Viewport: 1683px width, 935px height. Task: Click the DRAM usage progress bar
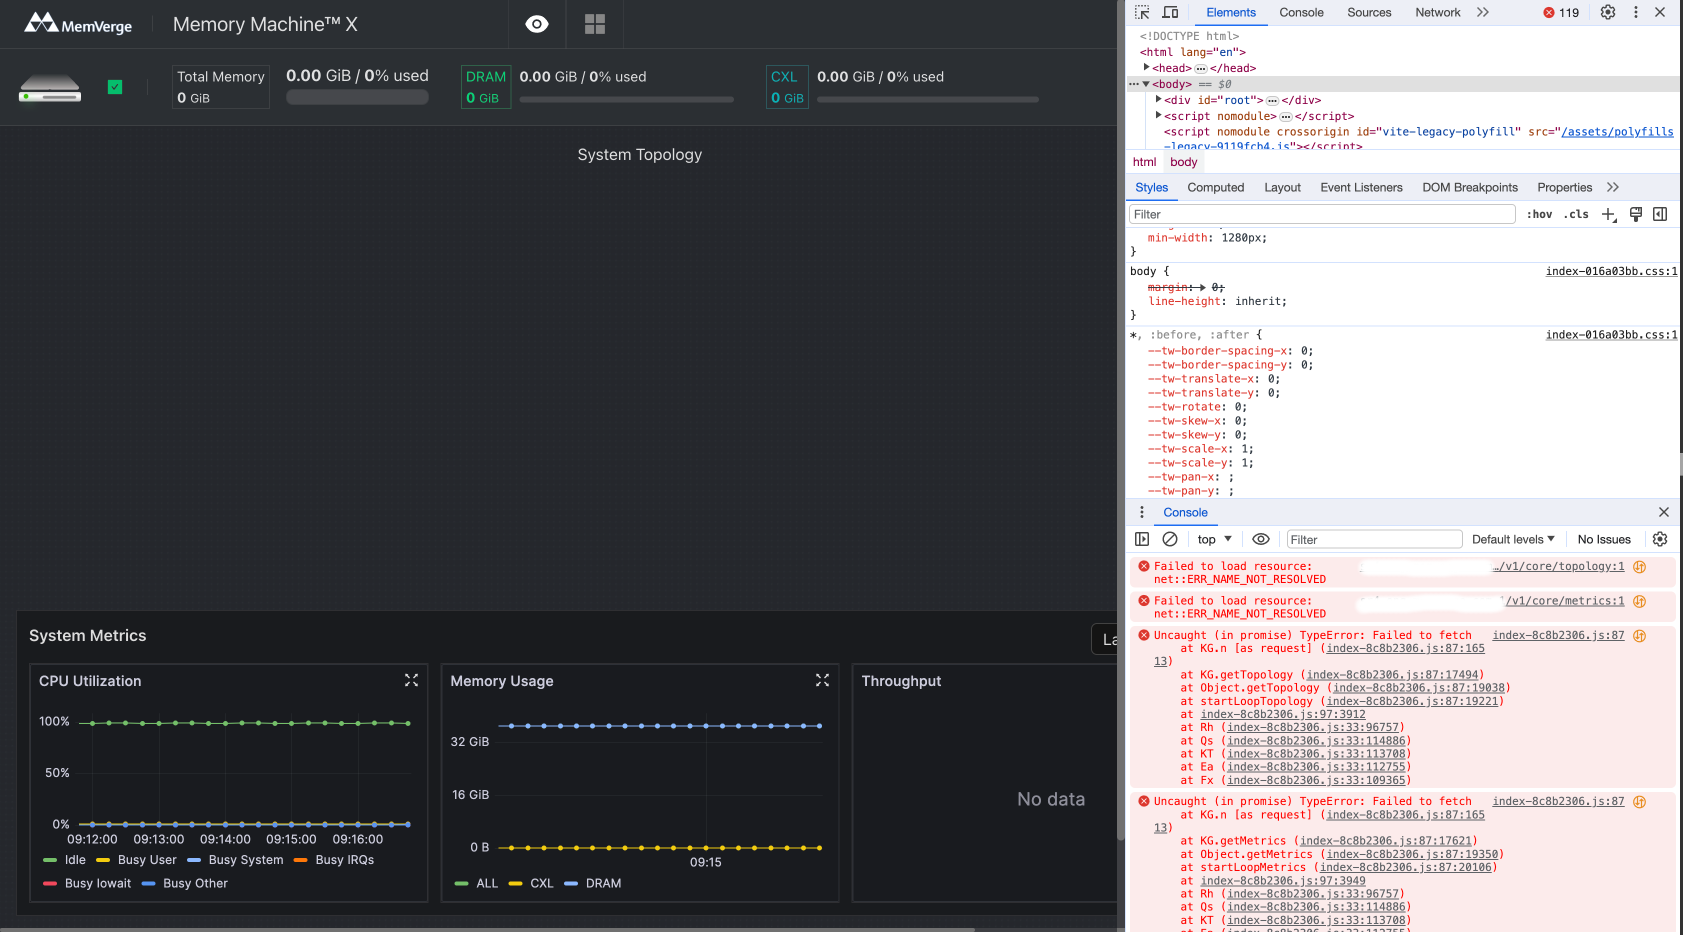[x=626, y=99]
